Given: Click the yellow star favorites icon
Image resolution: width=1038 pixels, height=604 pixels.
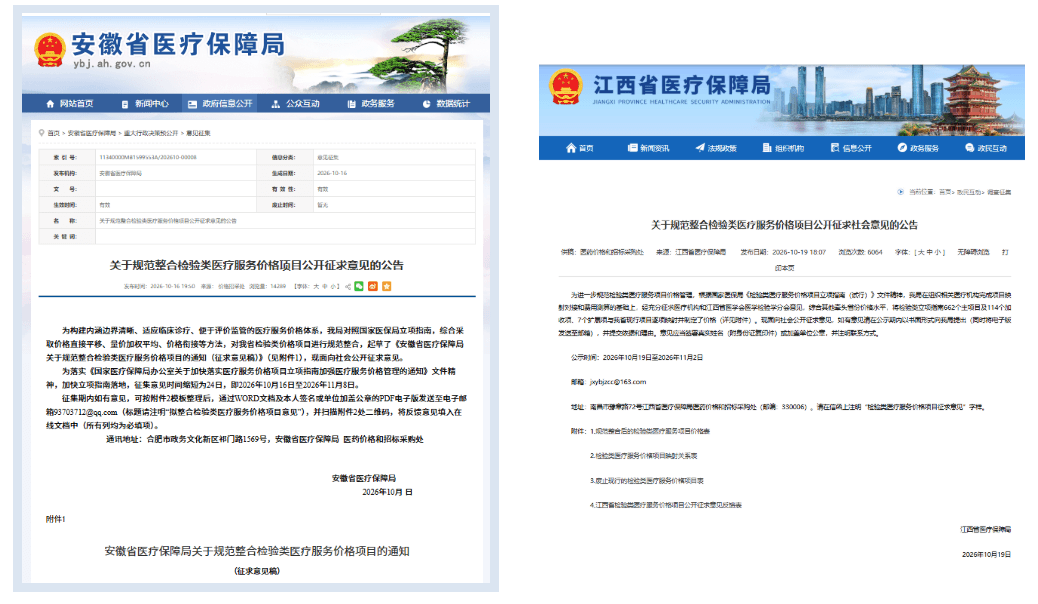Looking at the screenshot, I should click(387, 286).
